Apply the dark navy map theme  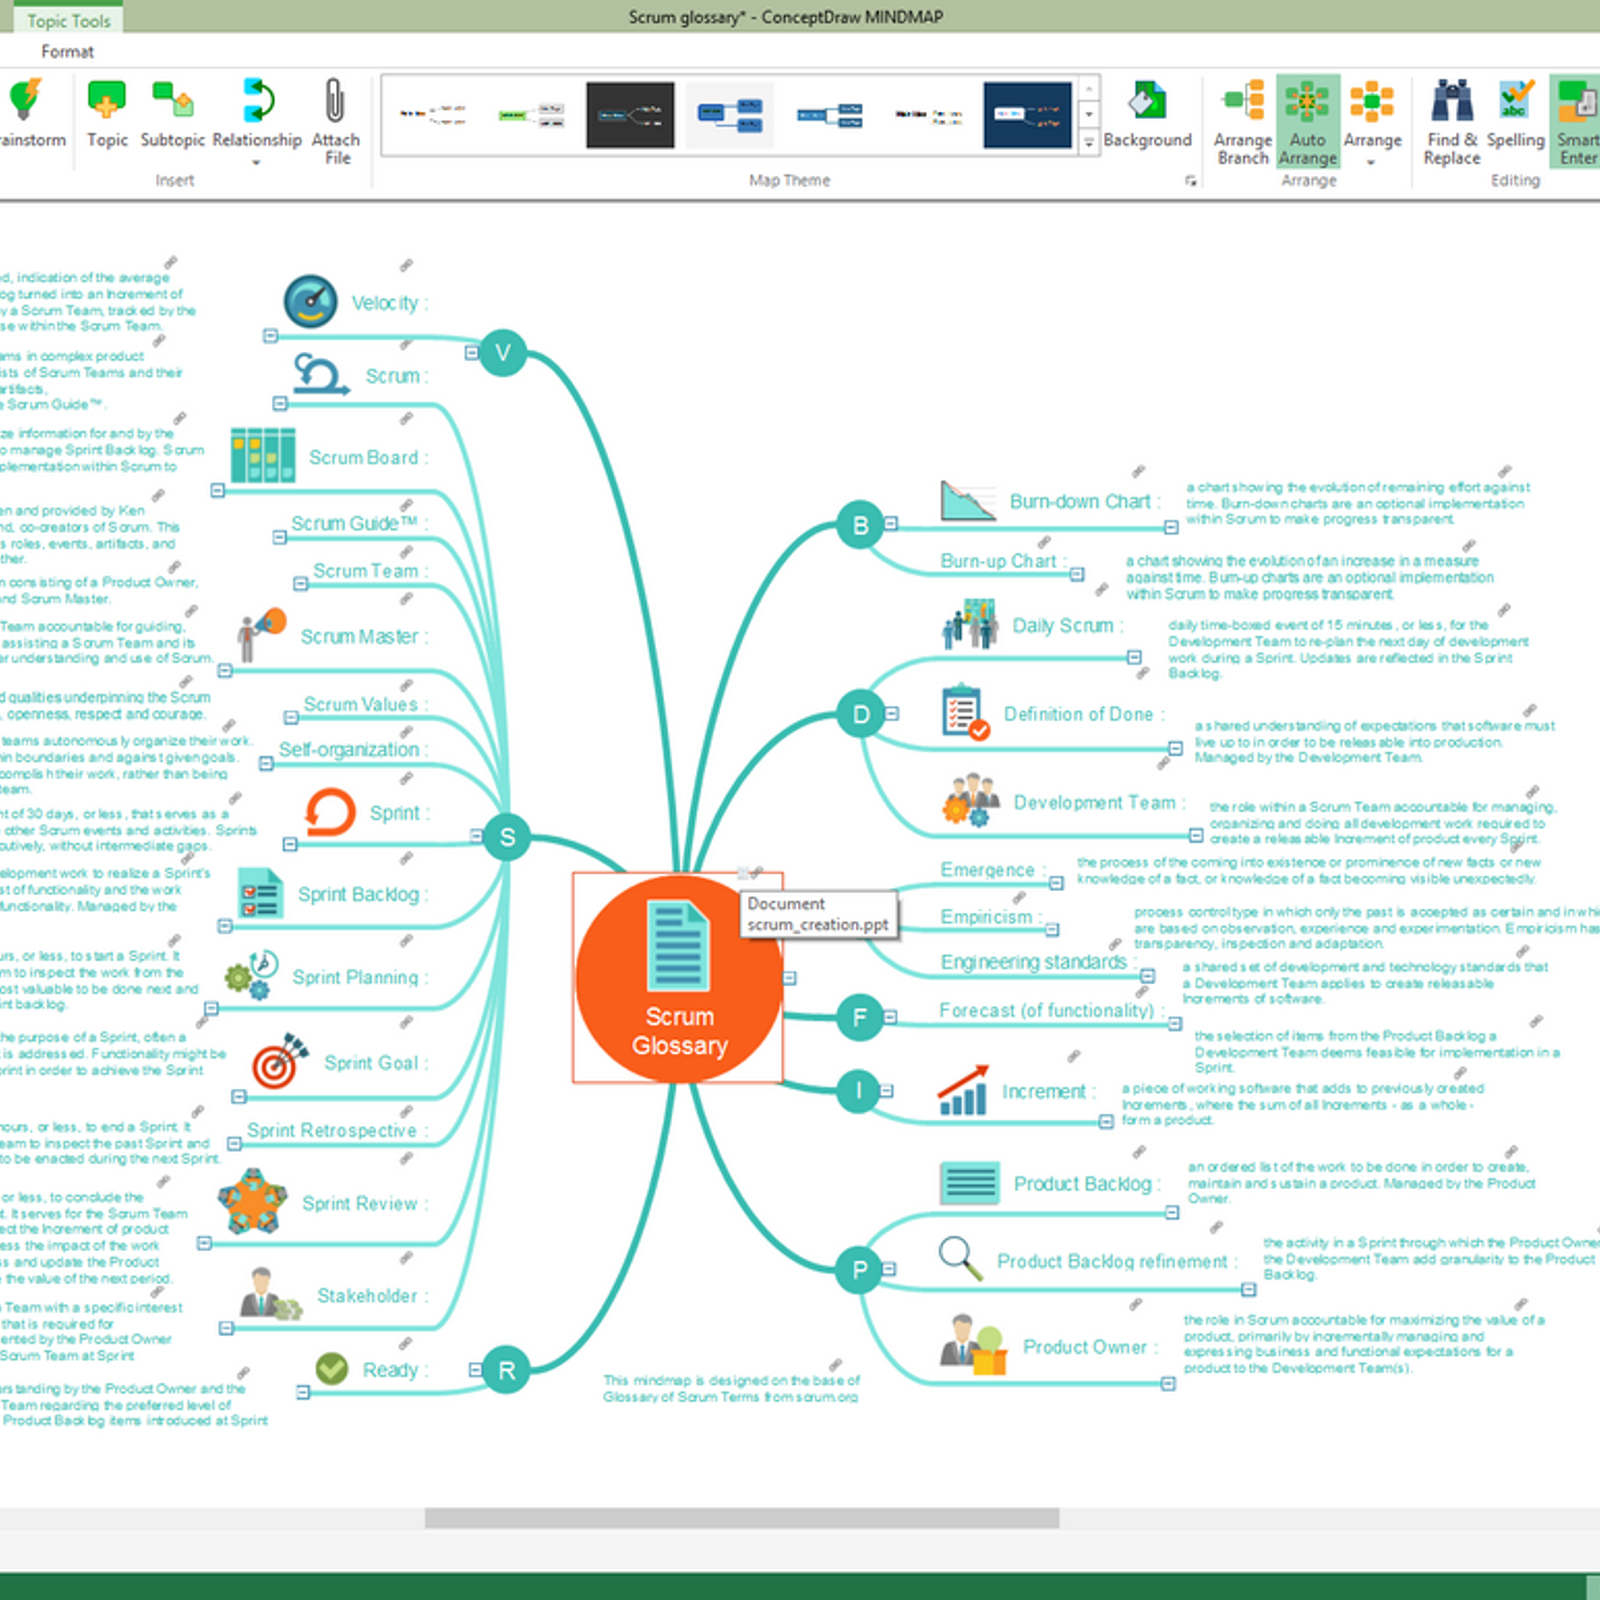(1027, 114)
